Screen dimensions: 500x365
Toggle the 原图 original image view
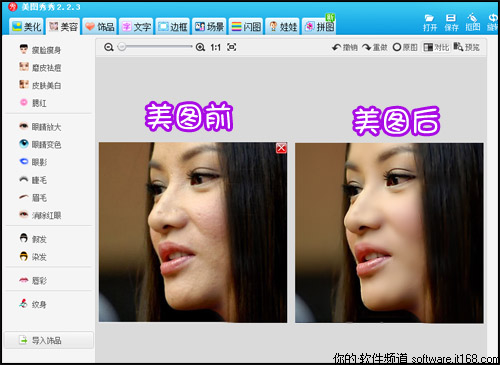pos(405,47)
